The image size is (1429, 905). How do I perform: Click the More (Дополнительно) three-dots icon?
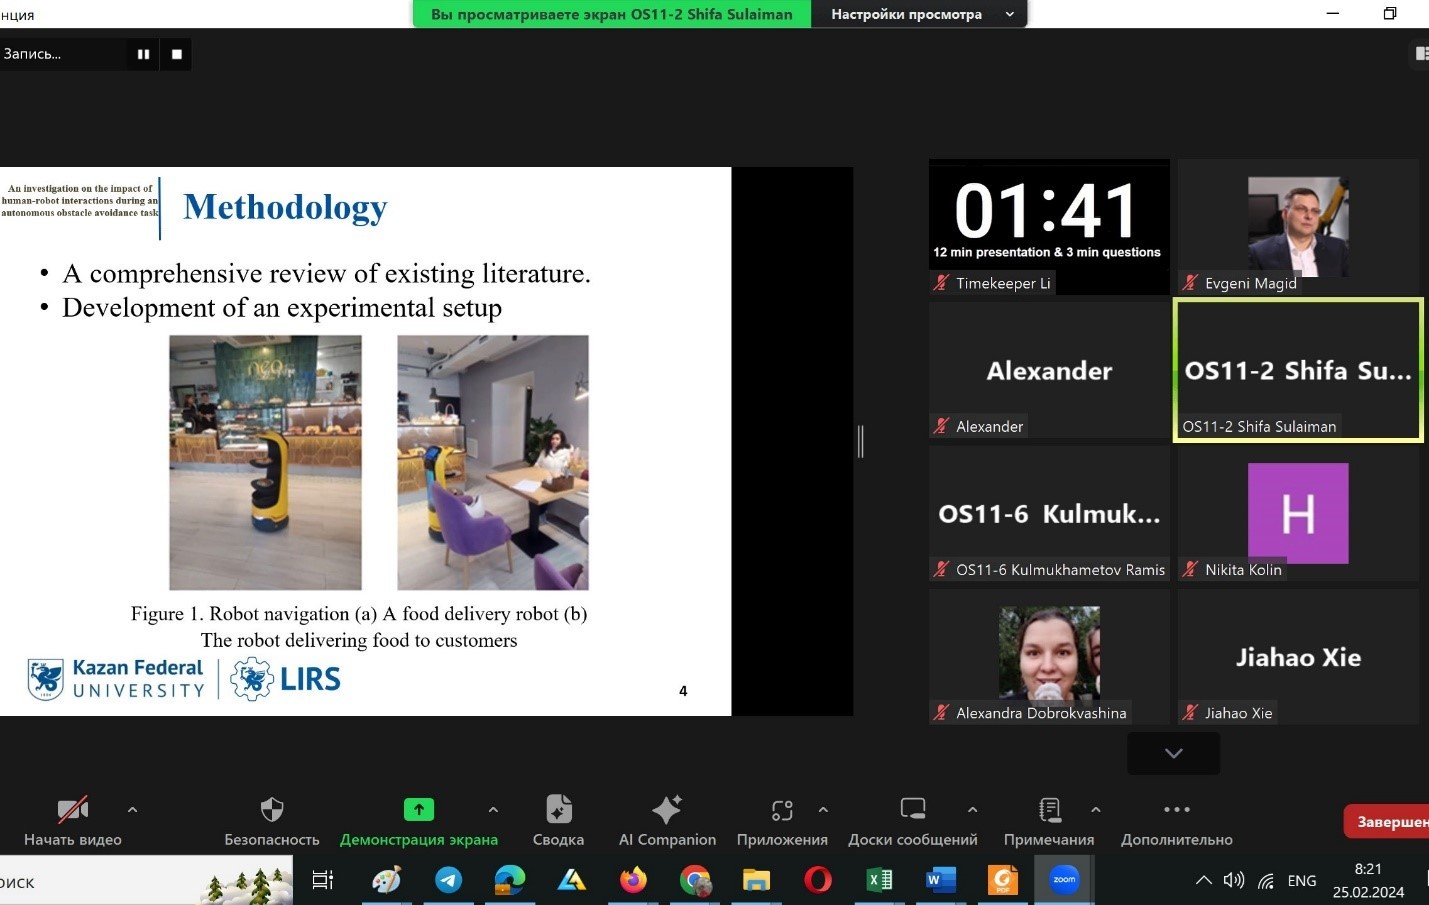(x=1176, y=810)
